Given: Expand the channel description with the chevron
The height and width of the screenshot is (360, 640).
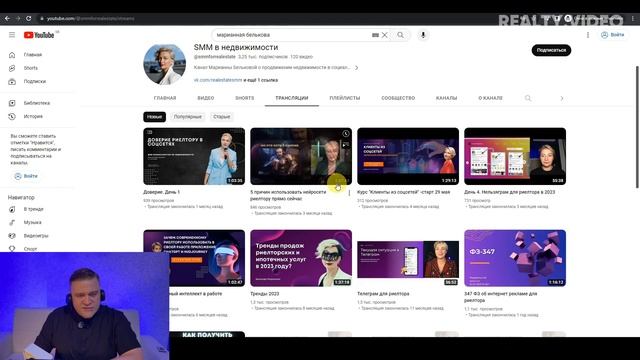Looking at the screenshot, I should point(356,68).
